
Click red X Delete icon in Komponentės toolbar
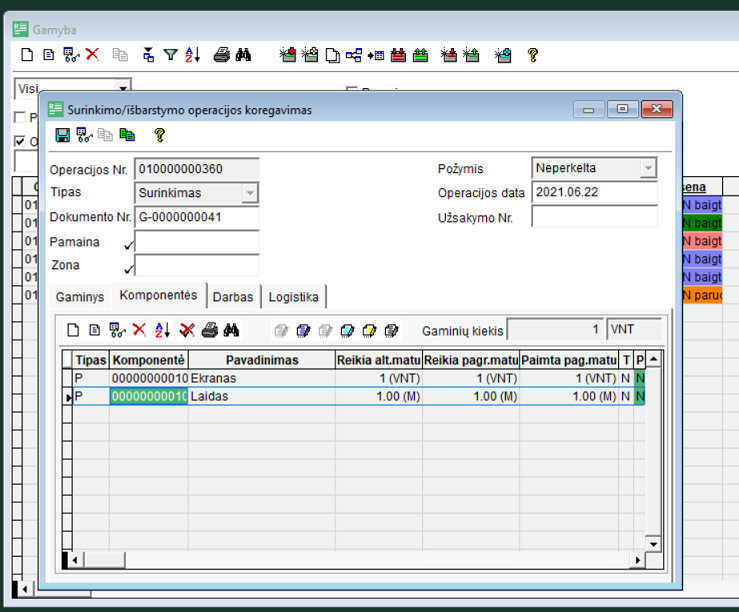pos(139,330)
